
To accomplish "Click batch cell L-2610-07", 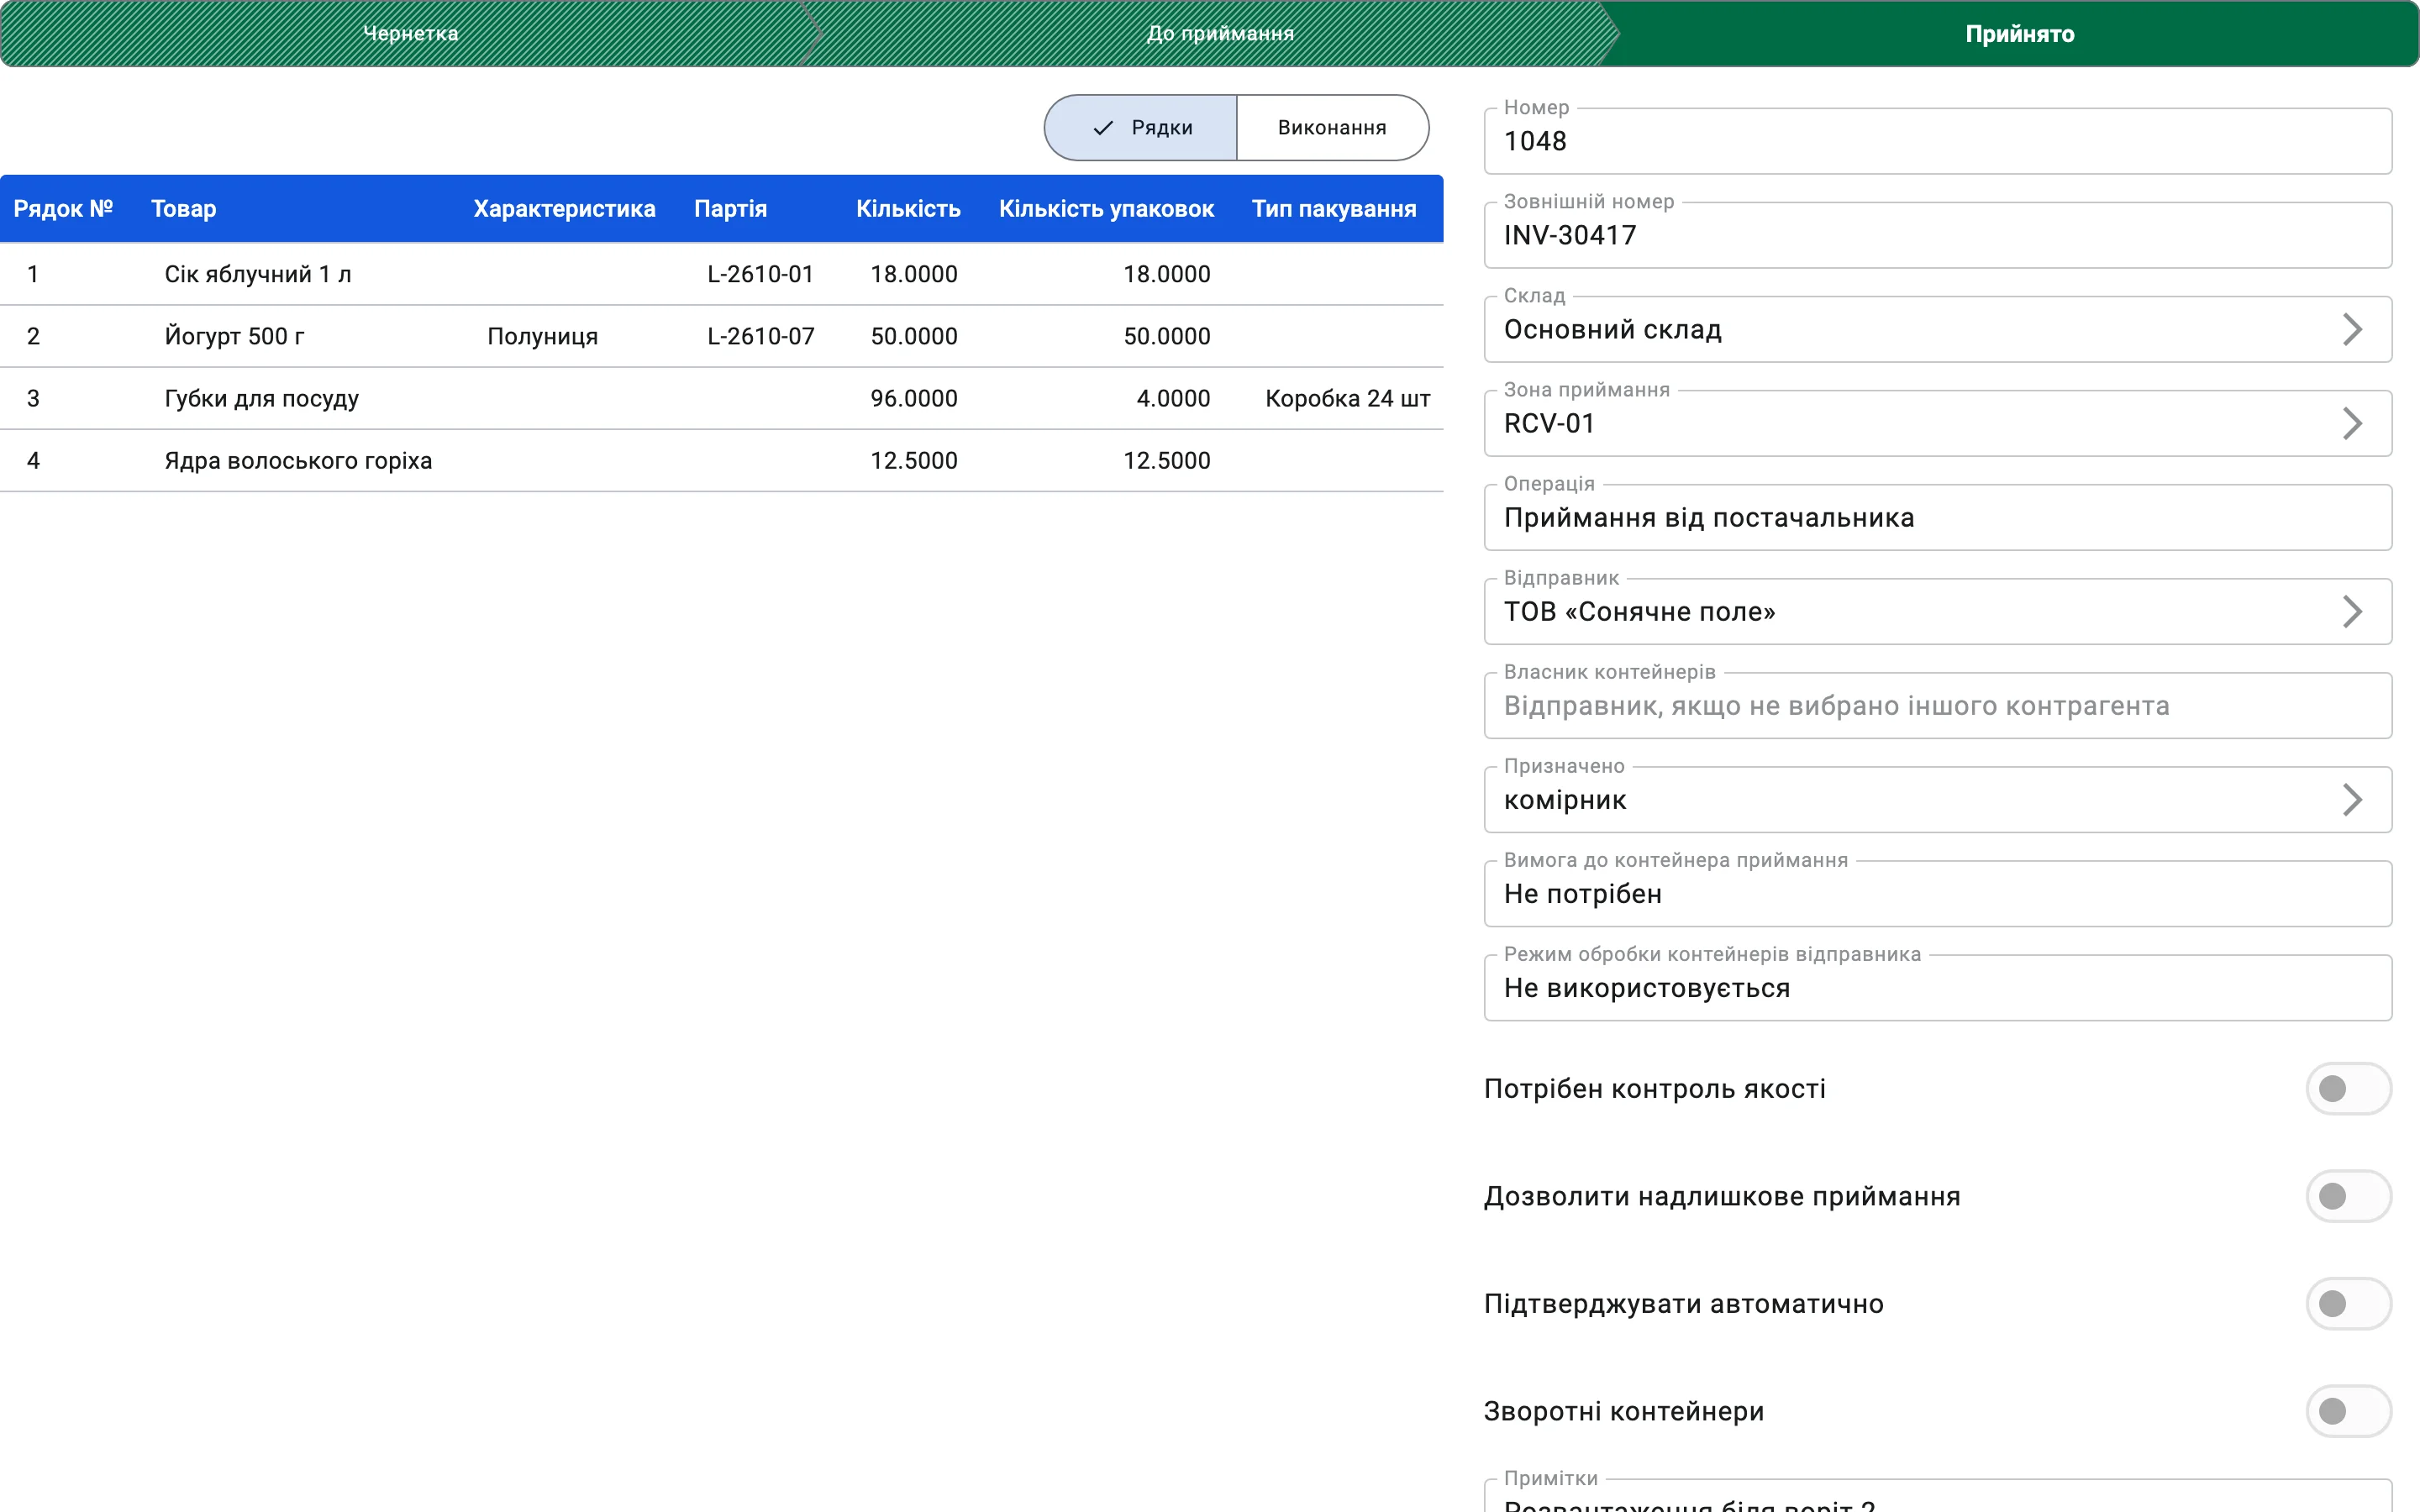I will point(760,336).
